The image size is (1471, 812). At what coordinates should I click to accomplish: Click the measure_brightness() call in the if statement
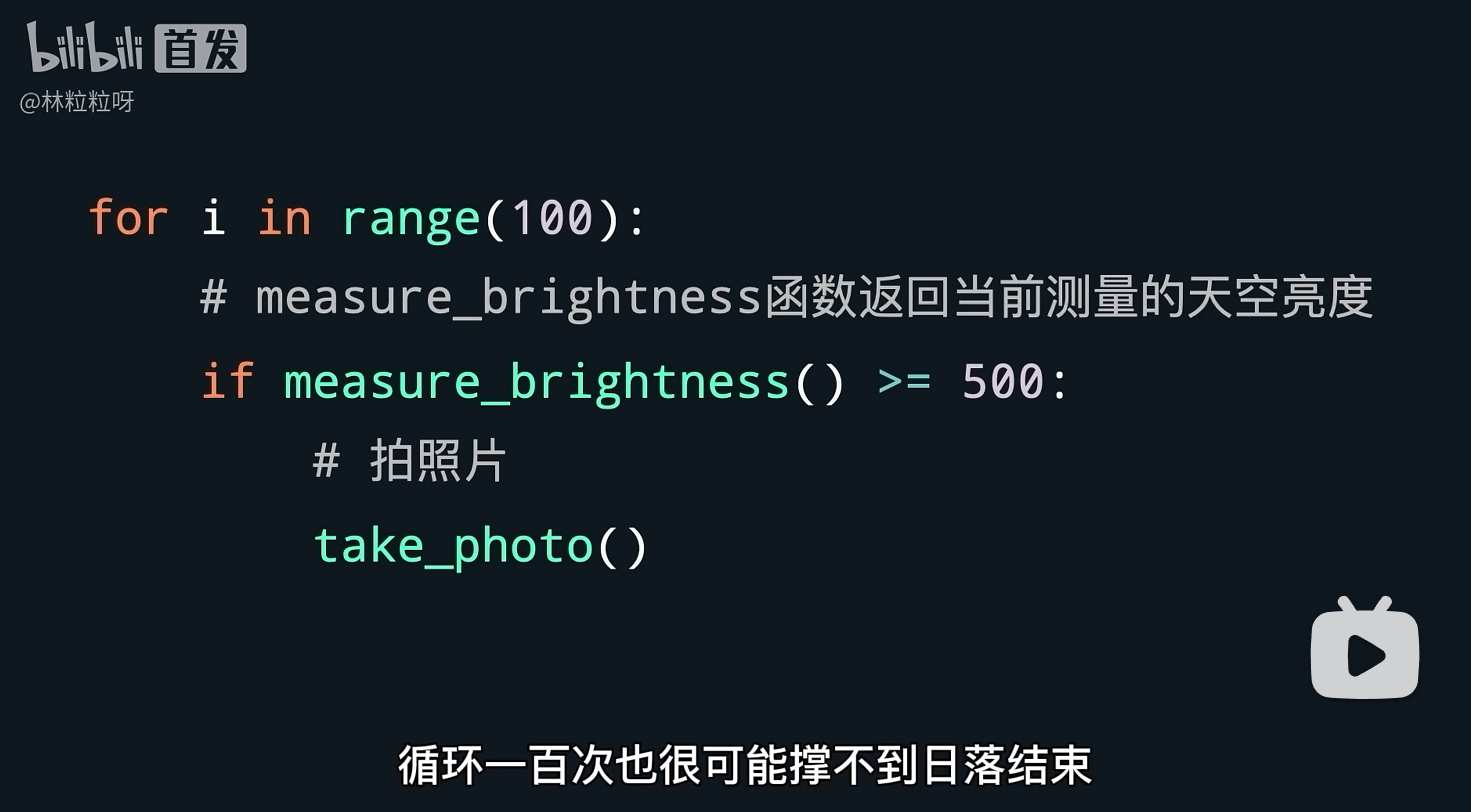(x=565, y=382)
